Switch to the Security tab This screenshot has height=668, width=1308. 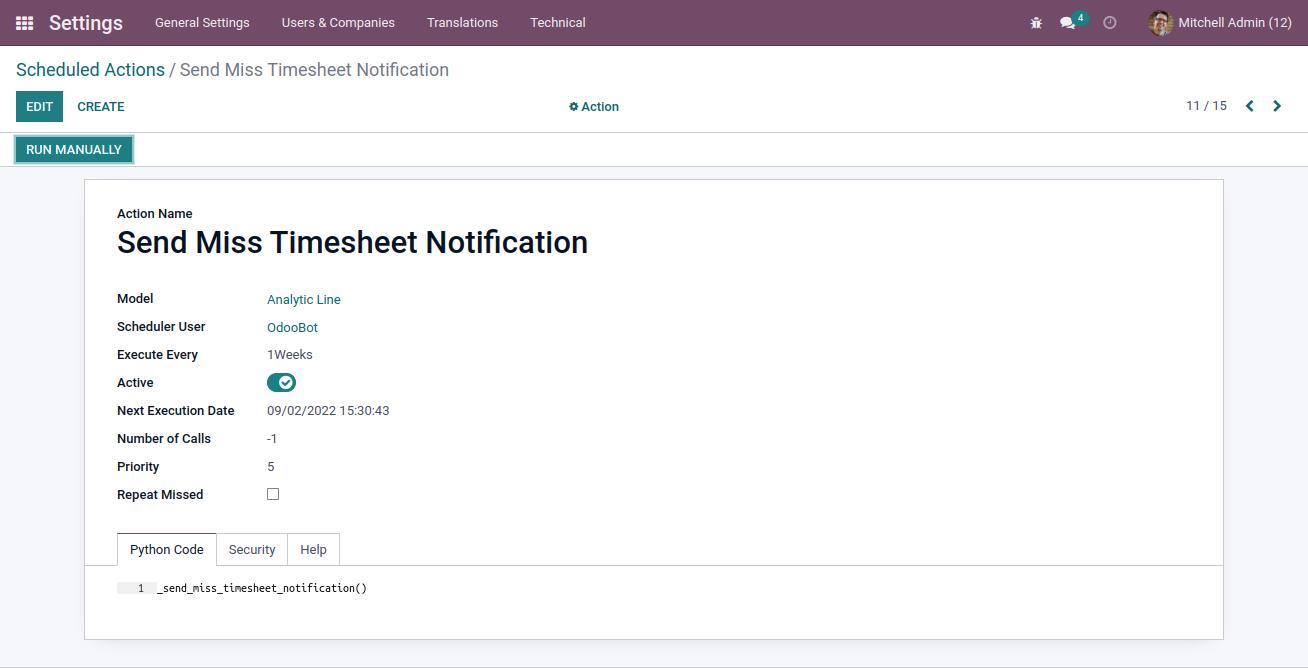tap(252, 550)
